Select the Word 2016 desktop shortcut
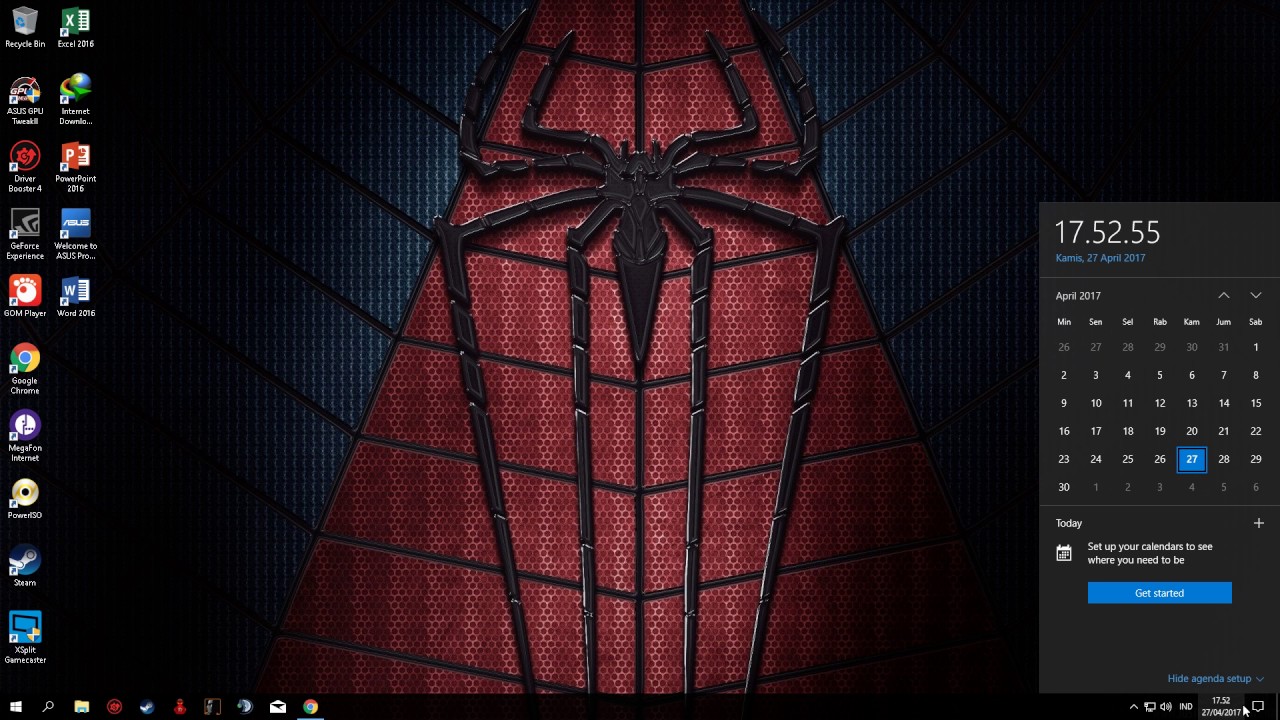 [x=76, y=296]
